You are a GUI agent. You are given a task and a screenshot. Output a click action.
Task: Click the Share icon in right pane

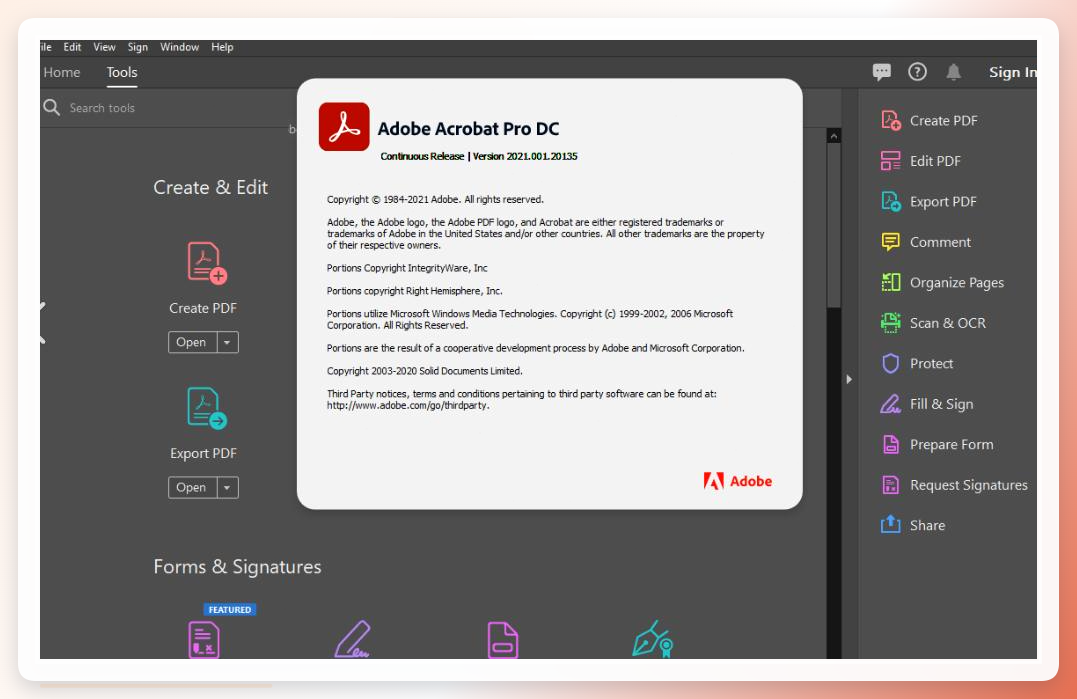[890, 525]
